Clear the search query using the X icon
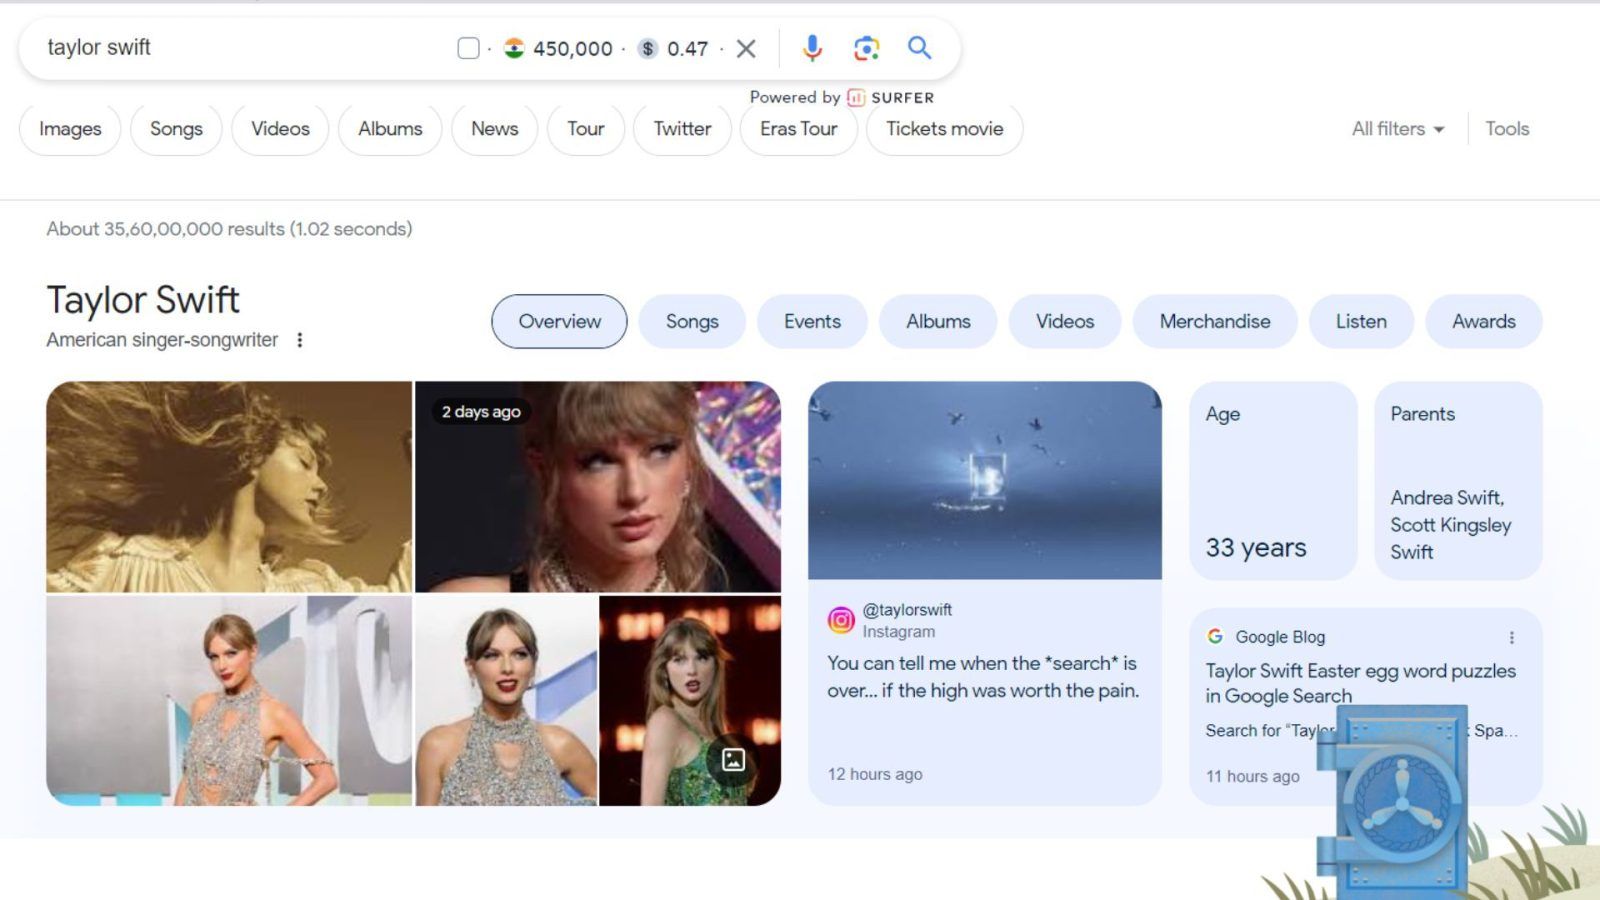1600x900 pixels. tap(746, 47)
